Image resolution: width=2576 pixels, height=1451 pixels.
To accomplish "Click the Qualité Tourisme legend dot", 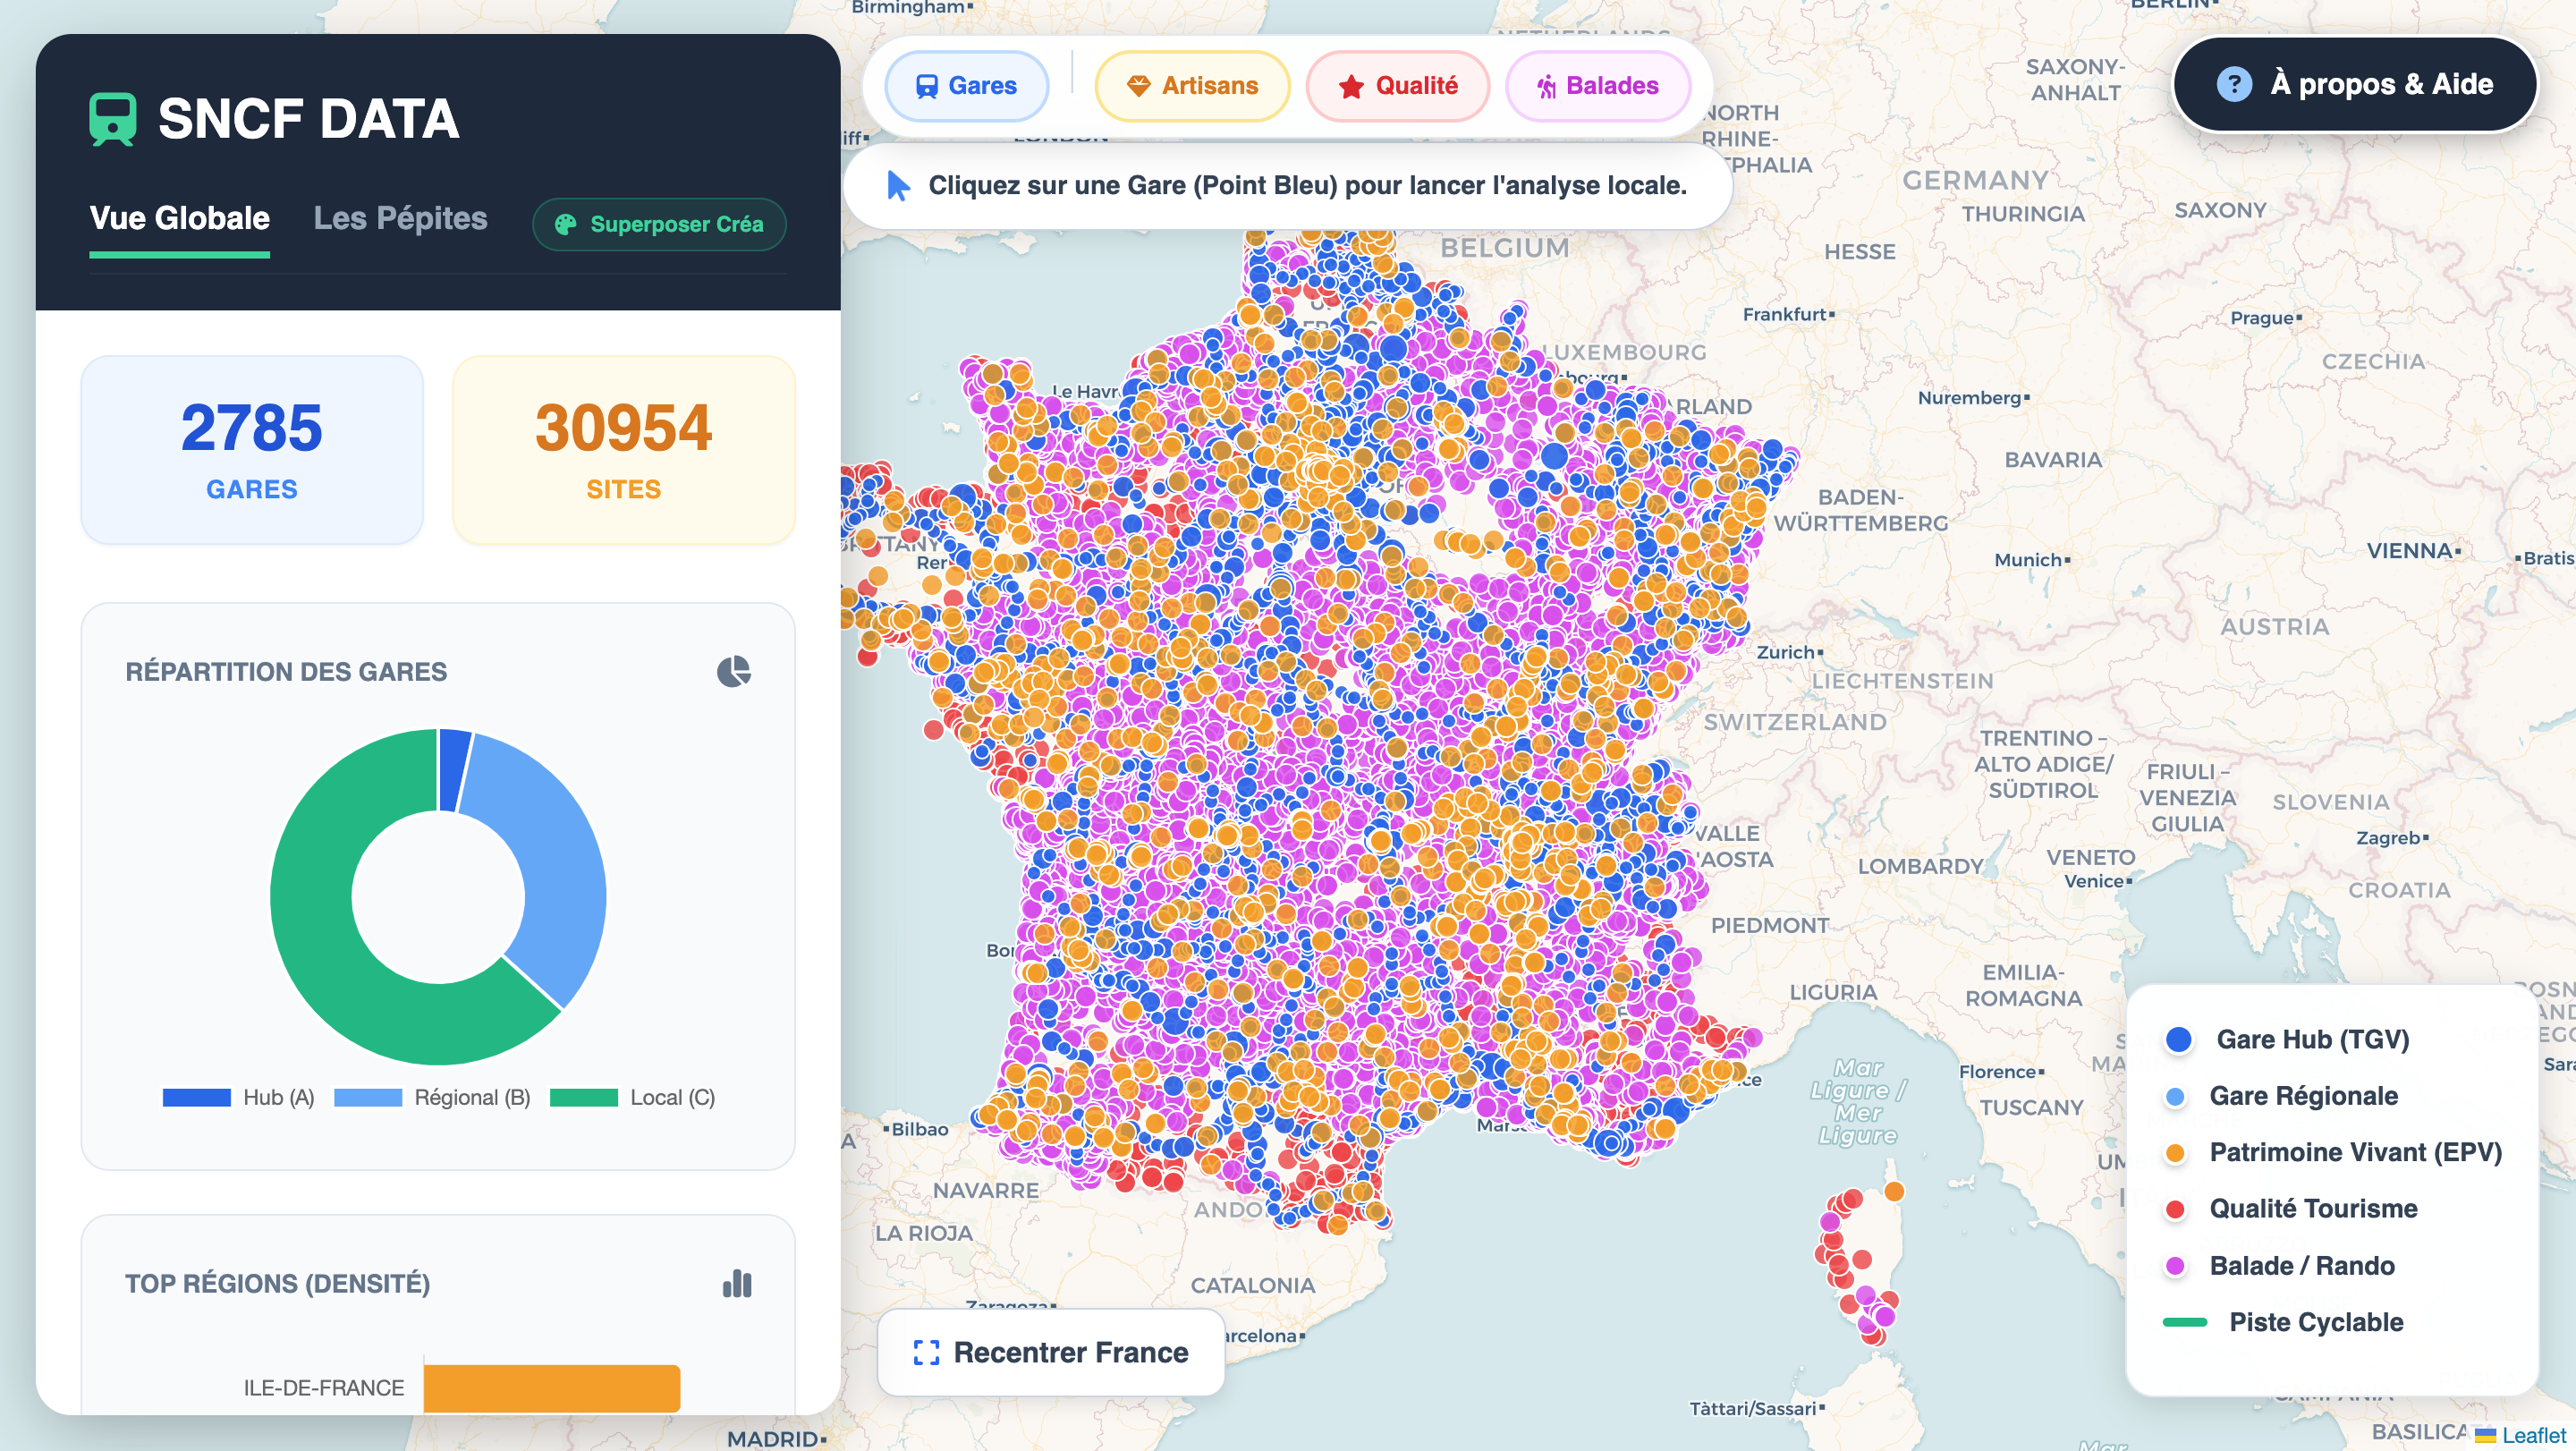I will [x=2174, y=1210].
